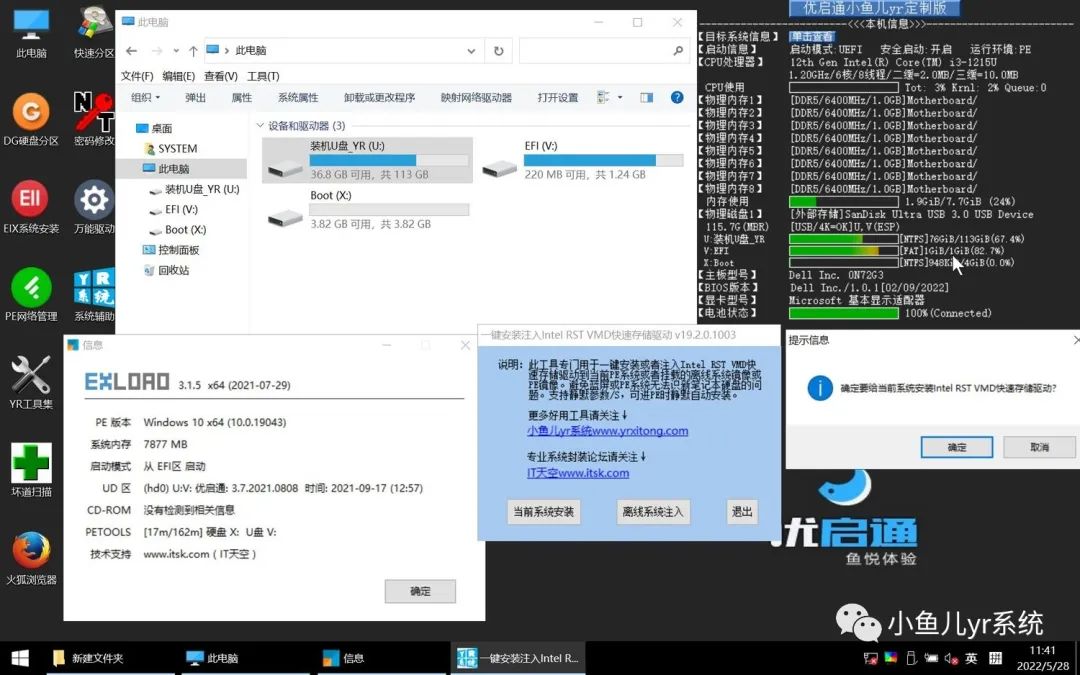Open the 小鱼儿yr系统www.yrxitong.com link
The image size is (1080, 675).
(608, 431)
